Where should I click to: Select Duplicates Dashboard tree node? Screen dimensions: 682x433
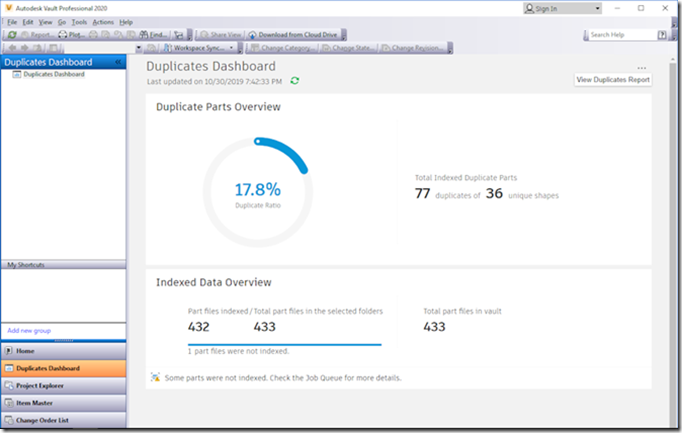coord(54,74)
